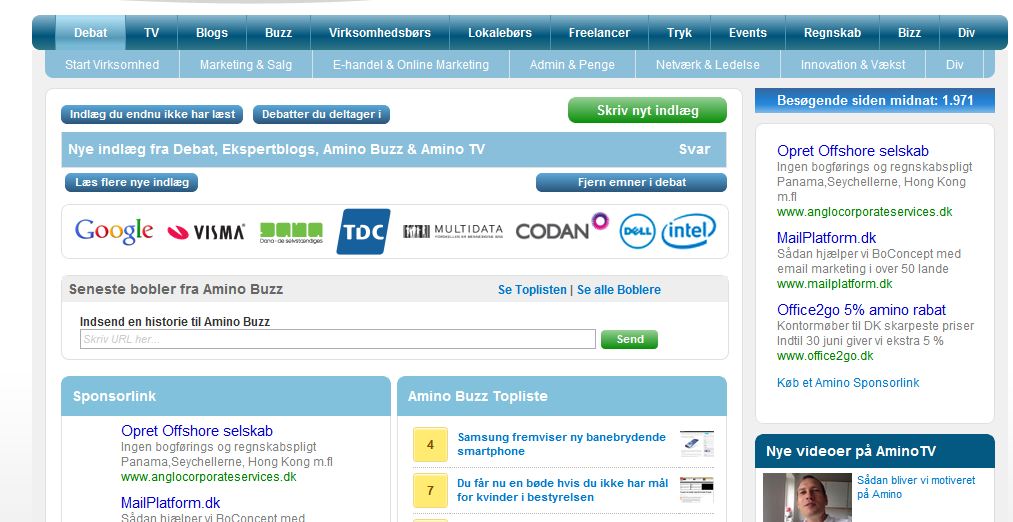The width and height of the screenshot is (1013, 522).
Task: Focus the Skriv URL her input field
Action: (x=338, y=339)
